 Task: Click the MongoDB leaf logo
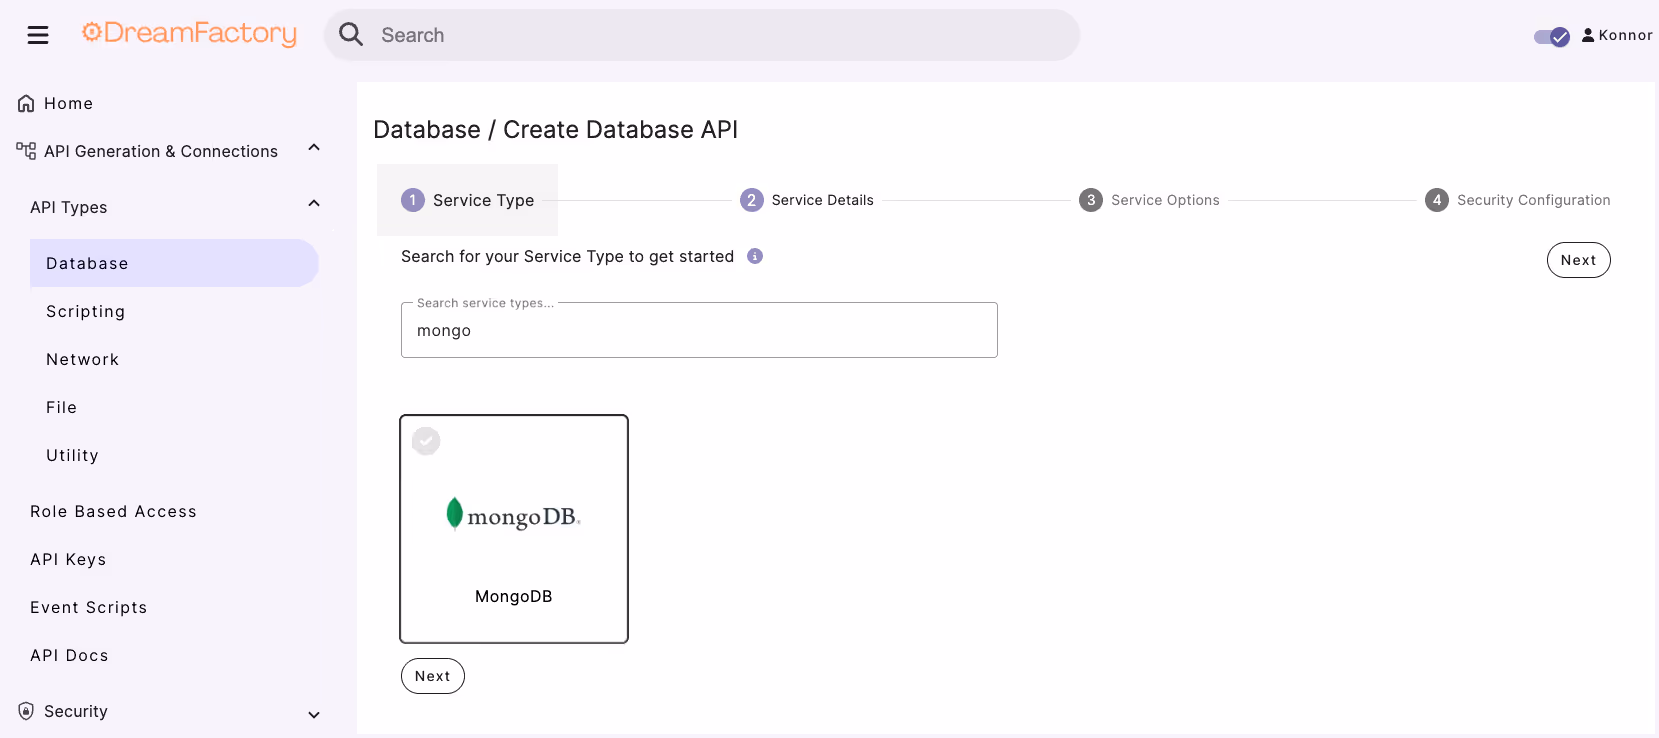tap(455, 513)
